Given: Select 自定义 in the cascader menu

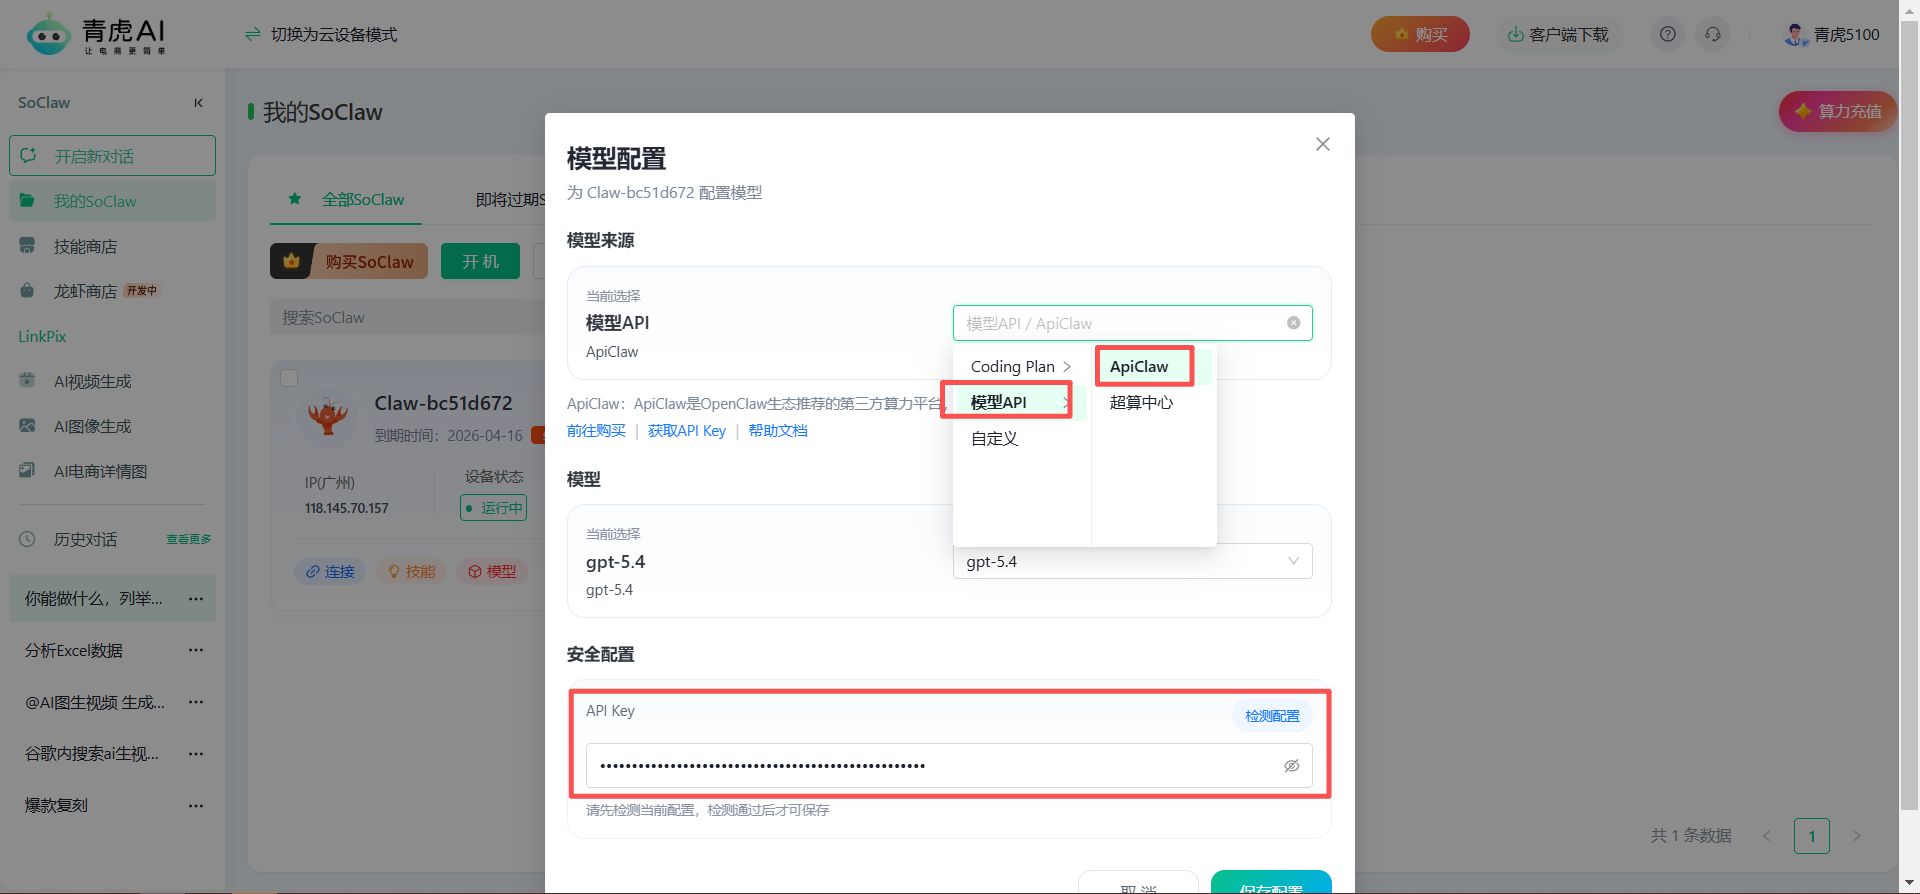Looking at the screenshot, I should pos(1021,438).
